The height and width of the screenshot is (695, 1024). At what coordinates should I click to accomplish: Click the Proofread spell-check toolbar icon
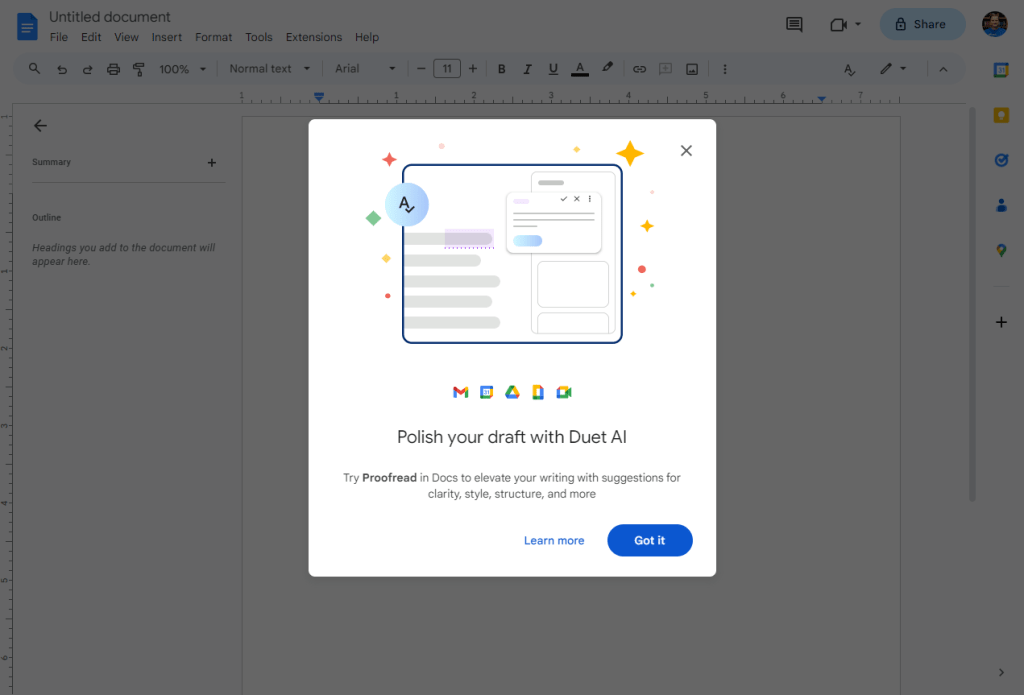(849, 69)
